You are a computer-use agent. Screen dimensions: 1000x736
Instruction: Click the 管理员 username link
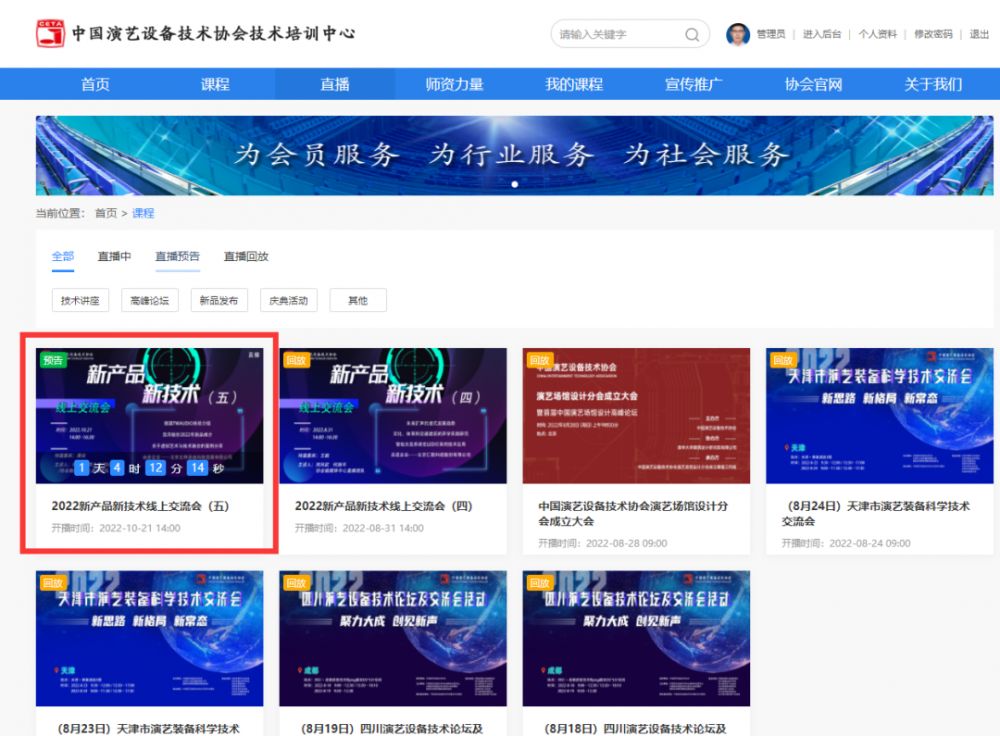[771, 34]
